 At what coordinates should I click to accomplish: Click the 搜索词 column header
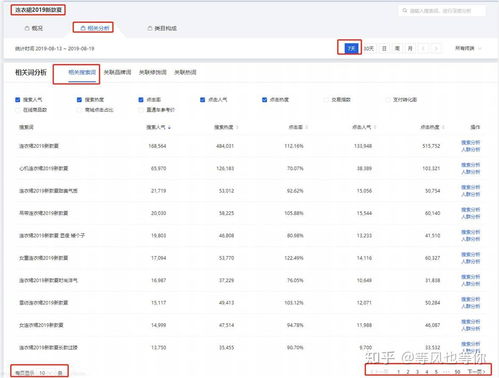click(26, 127)
